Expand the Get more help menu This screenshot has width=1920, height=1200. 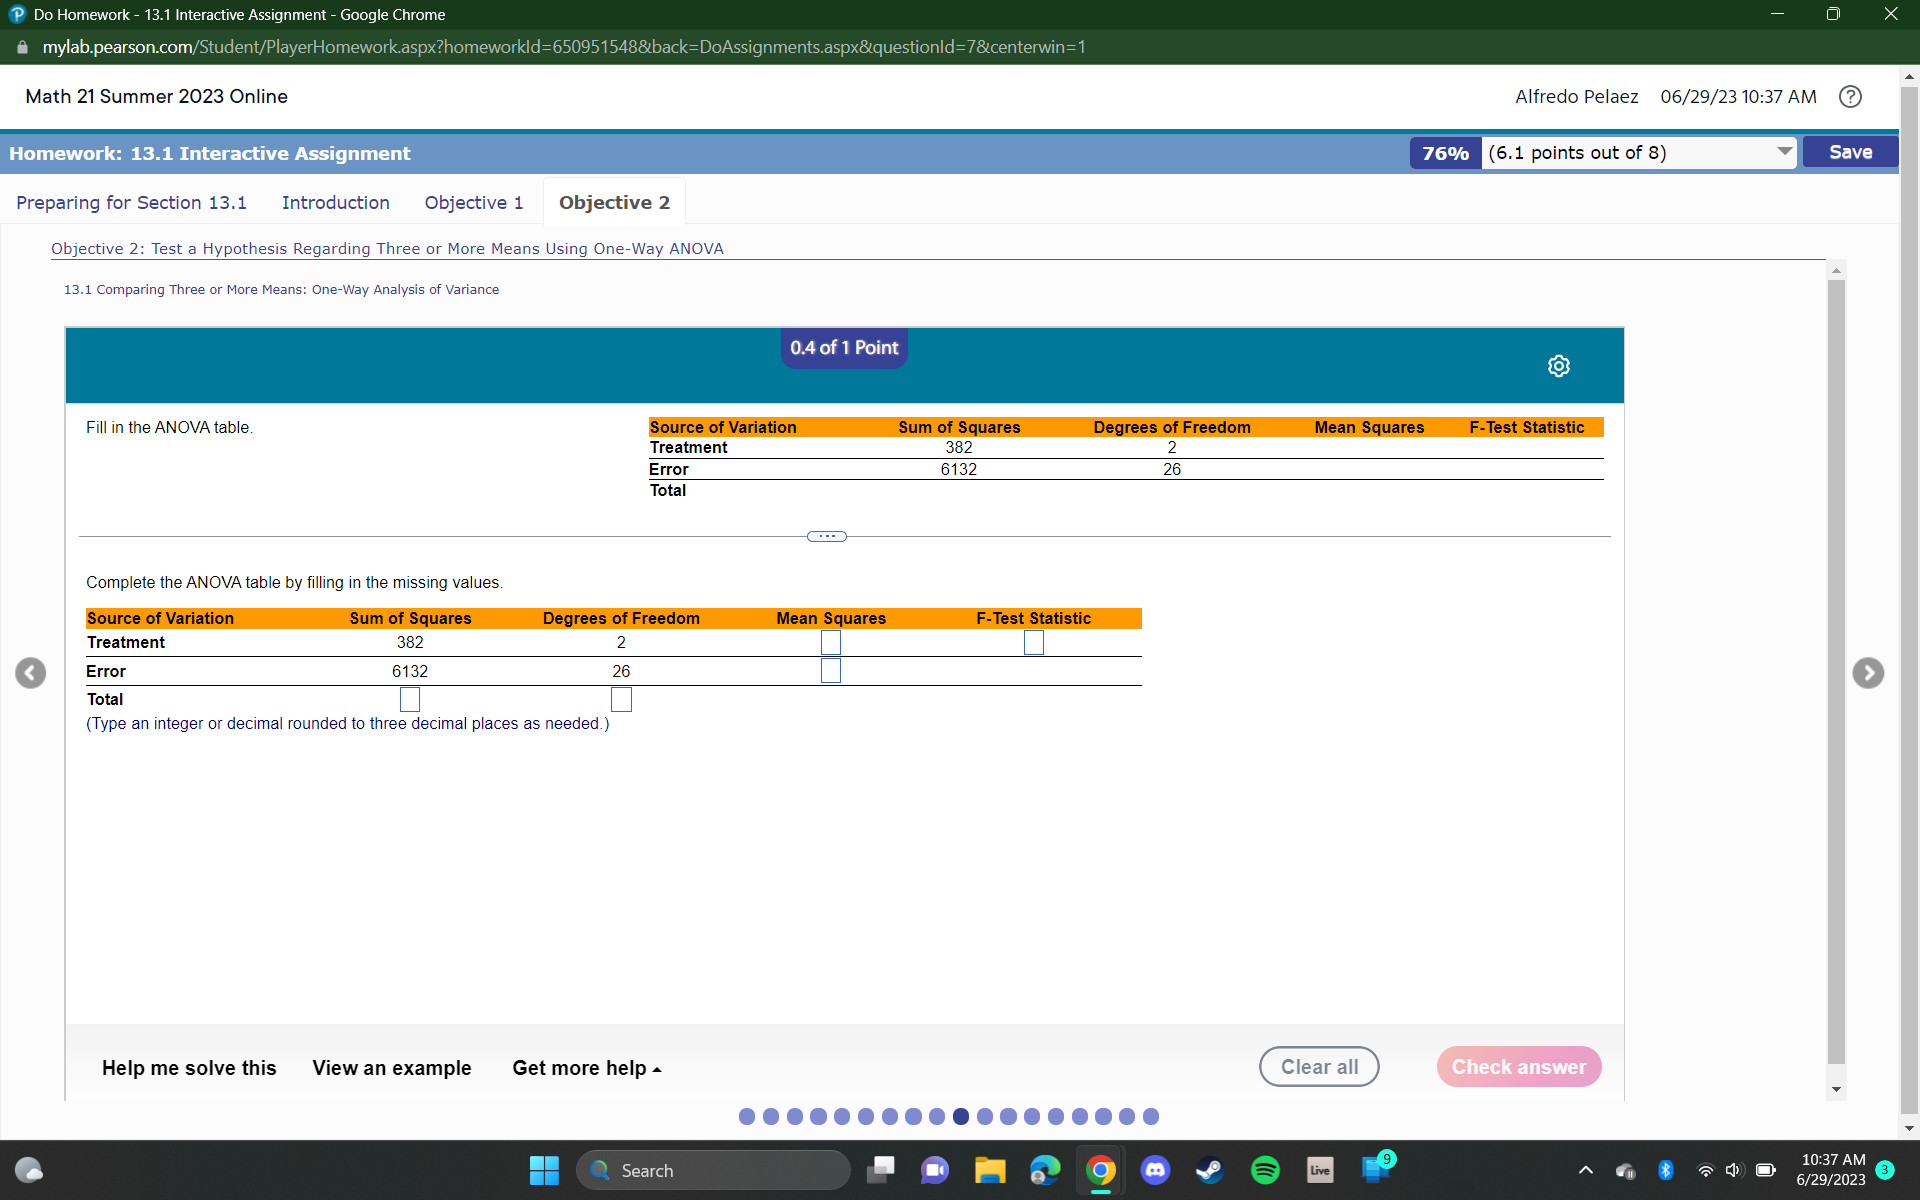[586, 1068]
